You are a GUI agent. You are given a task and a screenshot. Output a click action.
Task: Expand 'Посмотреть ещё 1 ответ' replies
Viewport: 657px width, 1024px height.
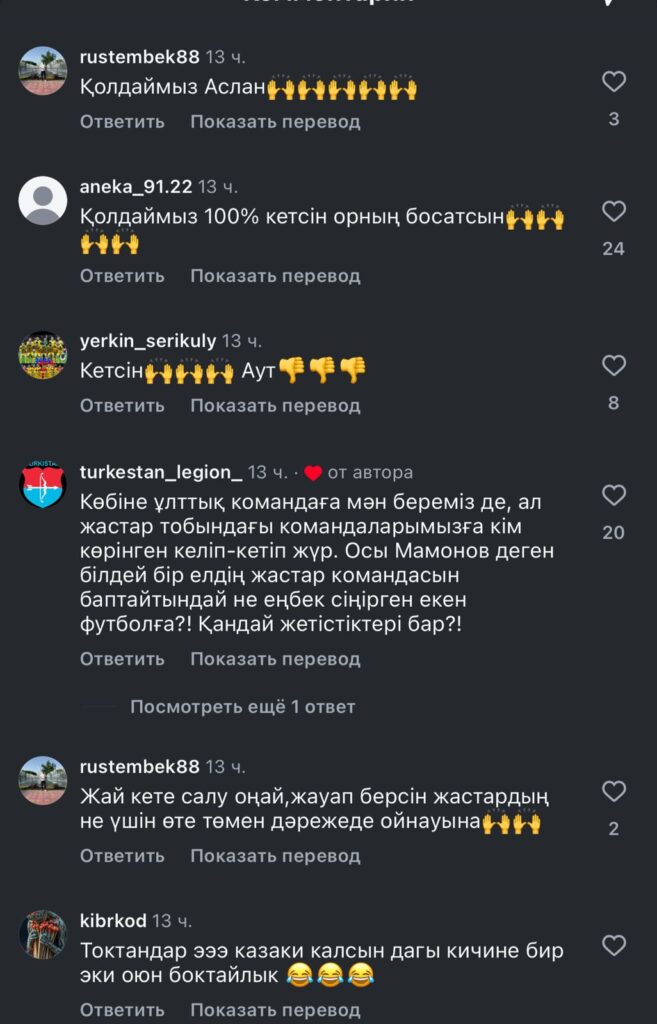pos(242,707)
